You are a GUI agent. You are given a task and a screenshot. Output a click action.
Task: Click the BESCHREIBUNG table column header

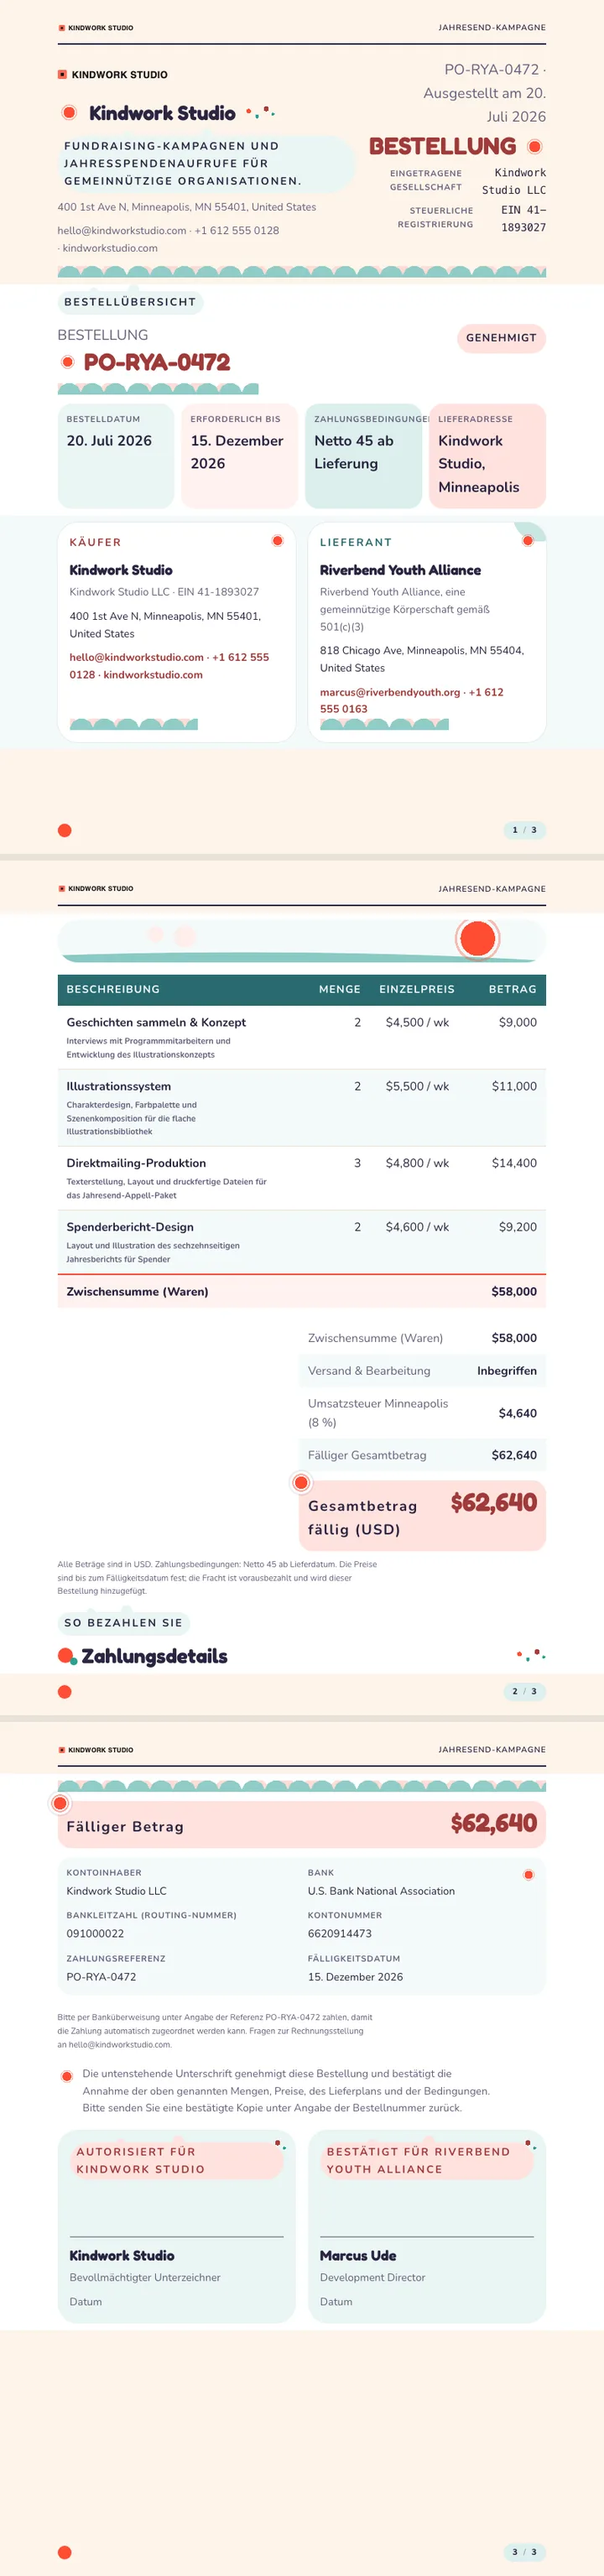[113, 989]
